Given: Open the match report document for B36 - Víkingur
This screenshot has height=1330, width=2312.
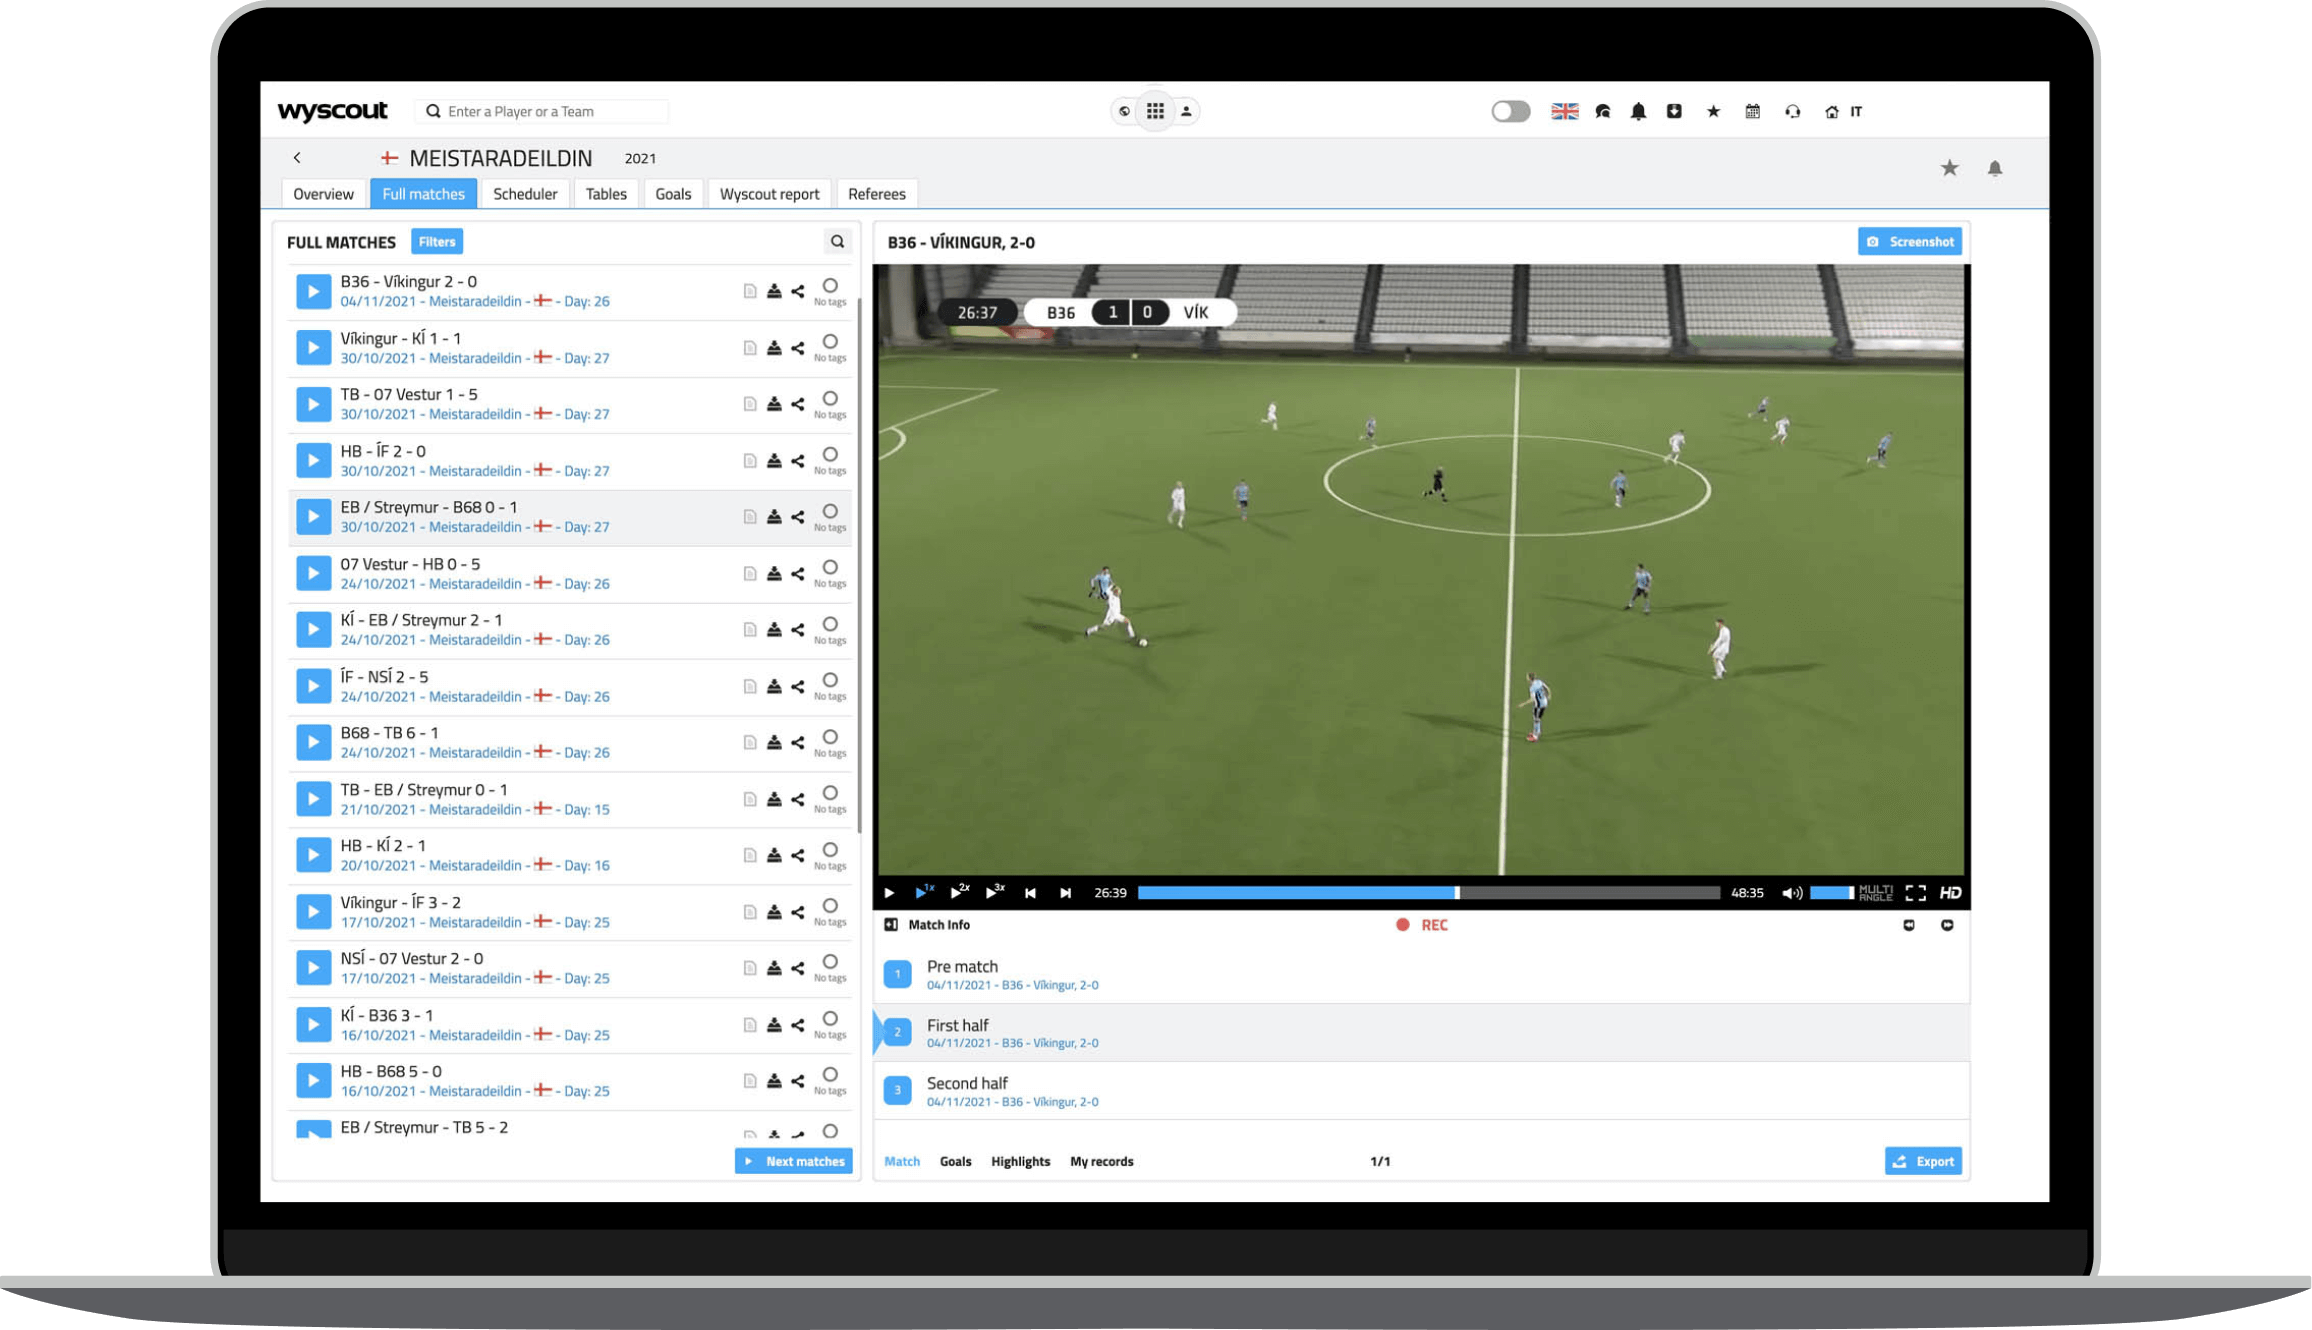Looking at the screenshot, I should pos(750,290).
